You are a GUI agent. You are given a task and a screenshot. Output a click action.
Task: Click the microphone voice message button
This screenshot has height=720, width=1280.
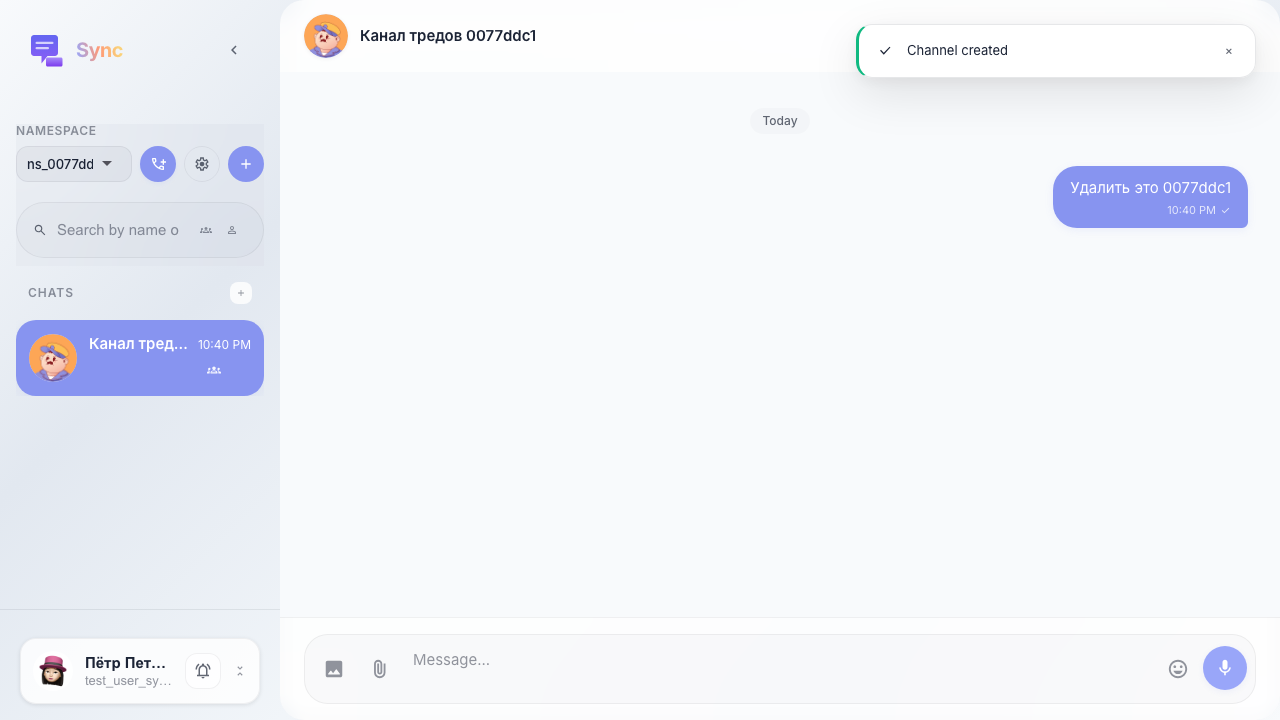[x=1225, y=668]
